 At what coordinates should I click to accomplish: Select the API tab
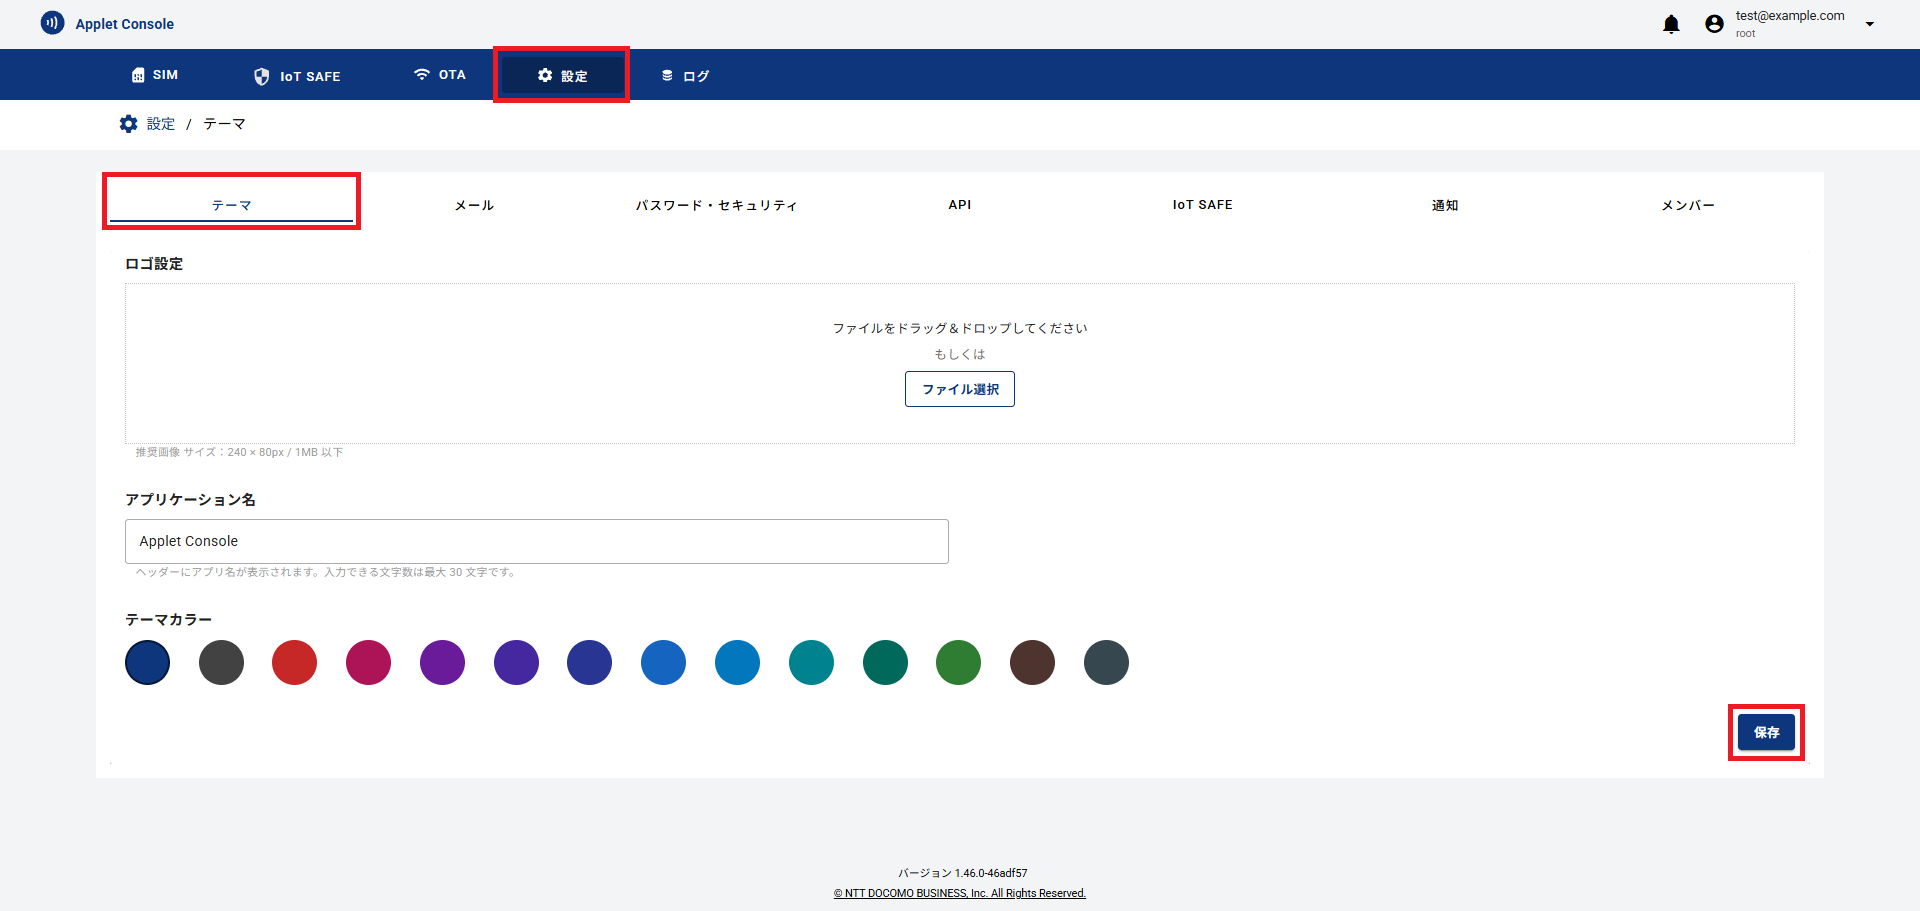pos(959,205)
